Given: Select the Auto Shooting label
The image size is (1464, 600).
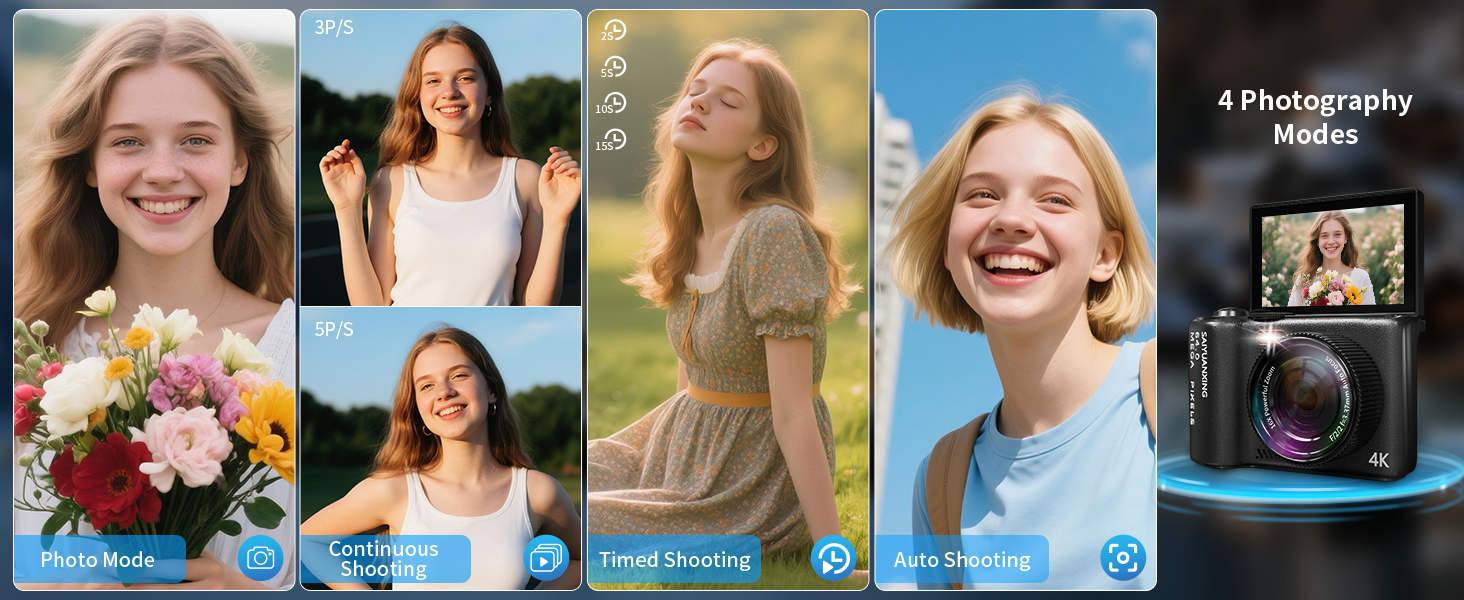Looking at the screenshot, I should point(962,560).
